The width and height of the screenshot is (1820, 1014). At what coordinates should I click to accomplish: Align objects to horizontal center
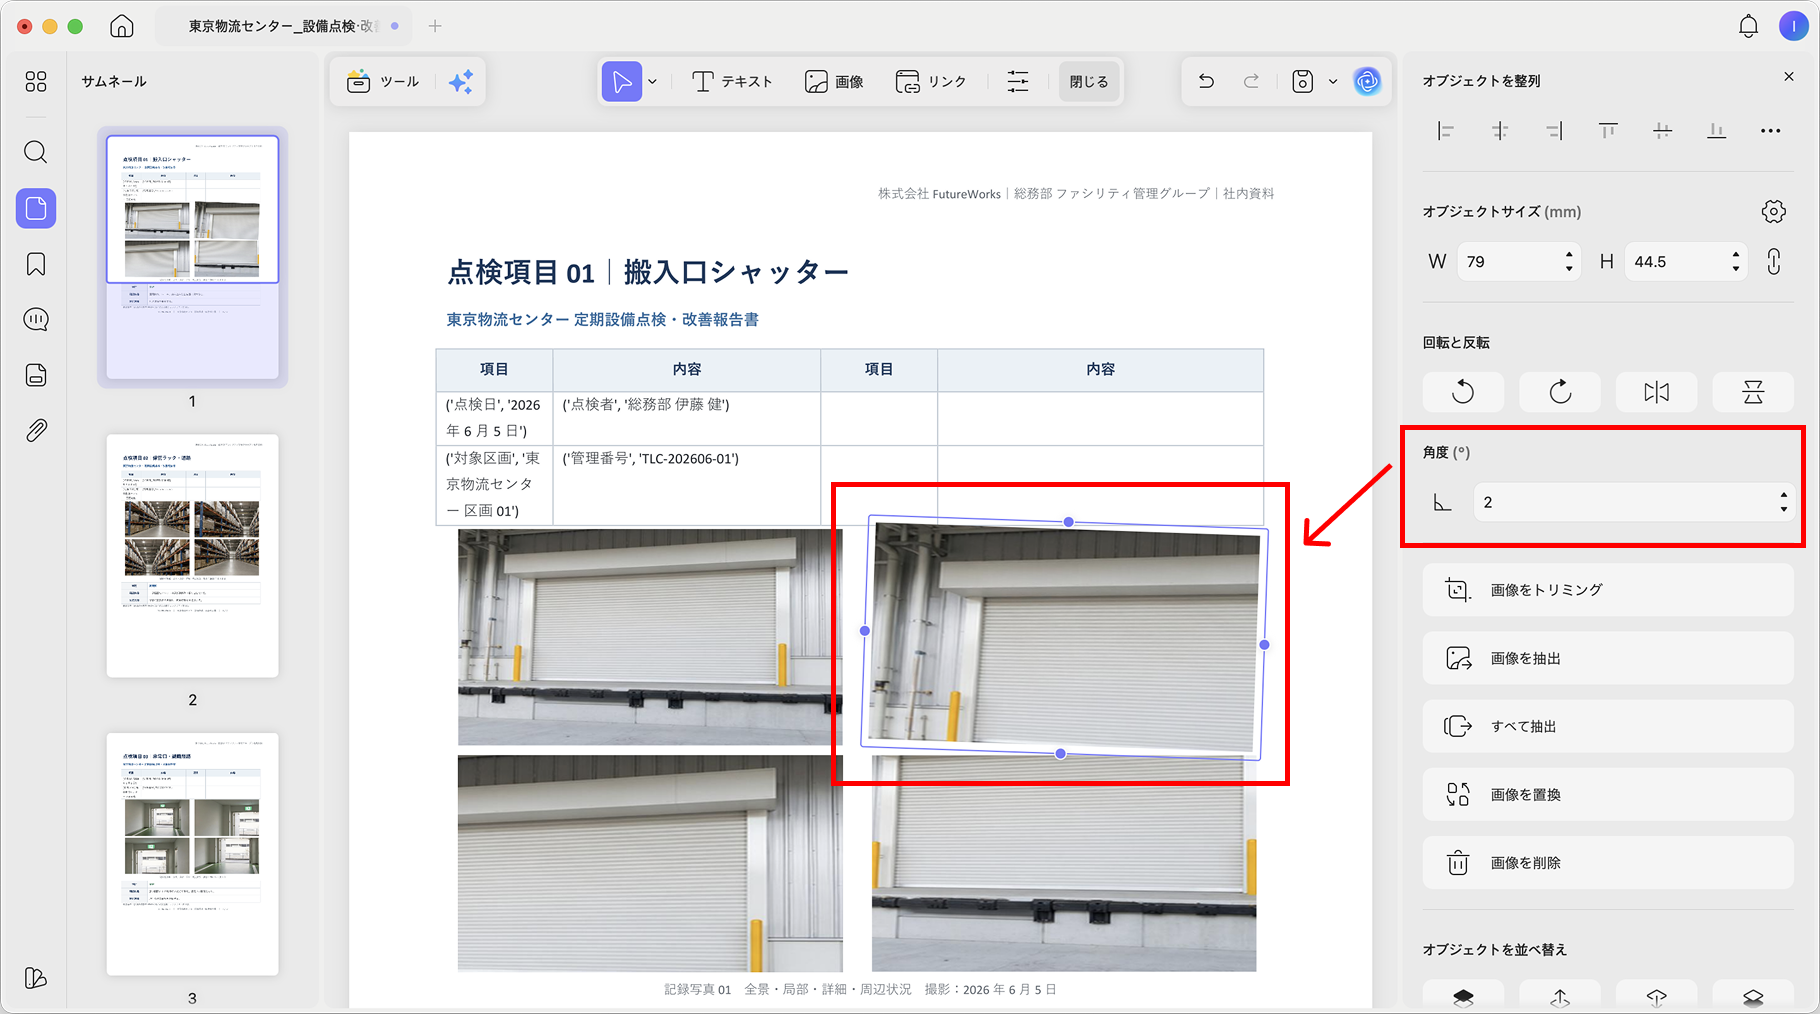tap(1500, 131)
